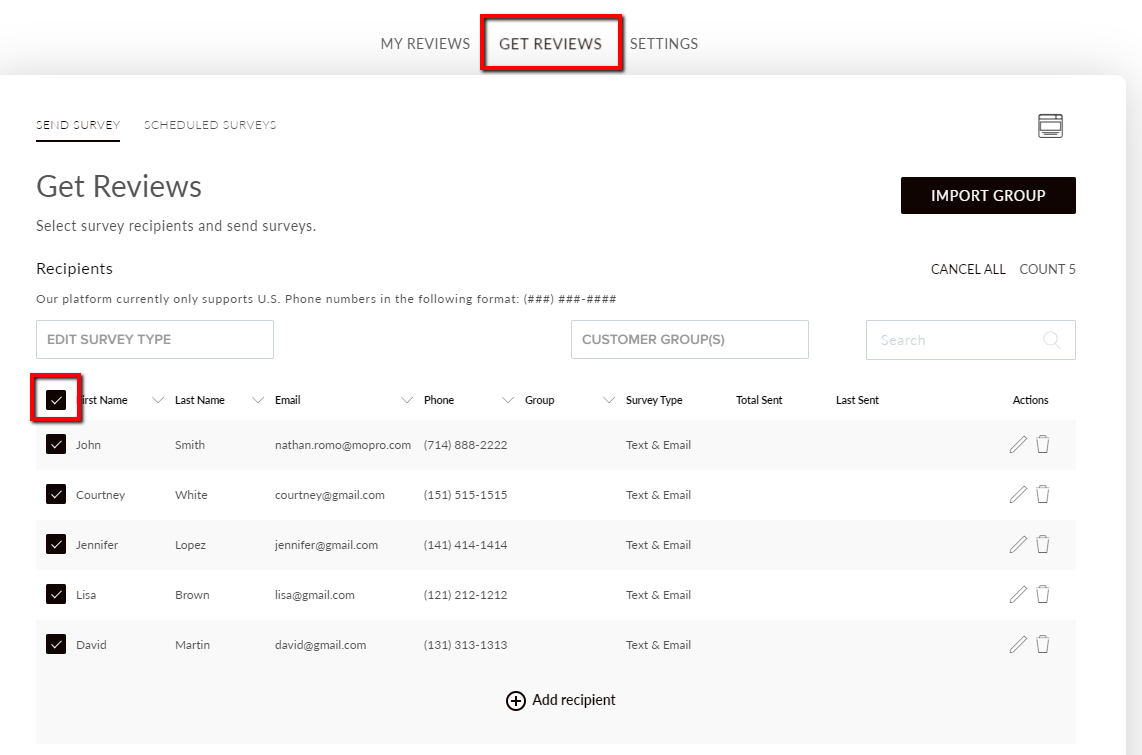
Task: Select the Get Reviews tab
Action: [551, 44]
